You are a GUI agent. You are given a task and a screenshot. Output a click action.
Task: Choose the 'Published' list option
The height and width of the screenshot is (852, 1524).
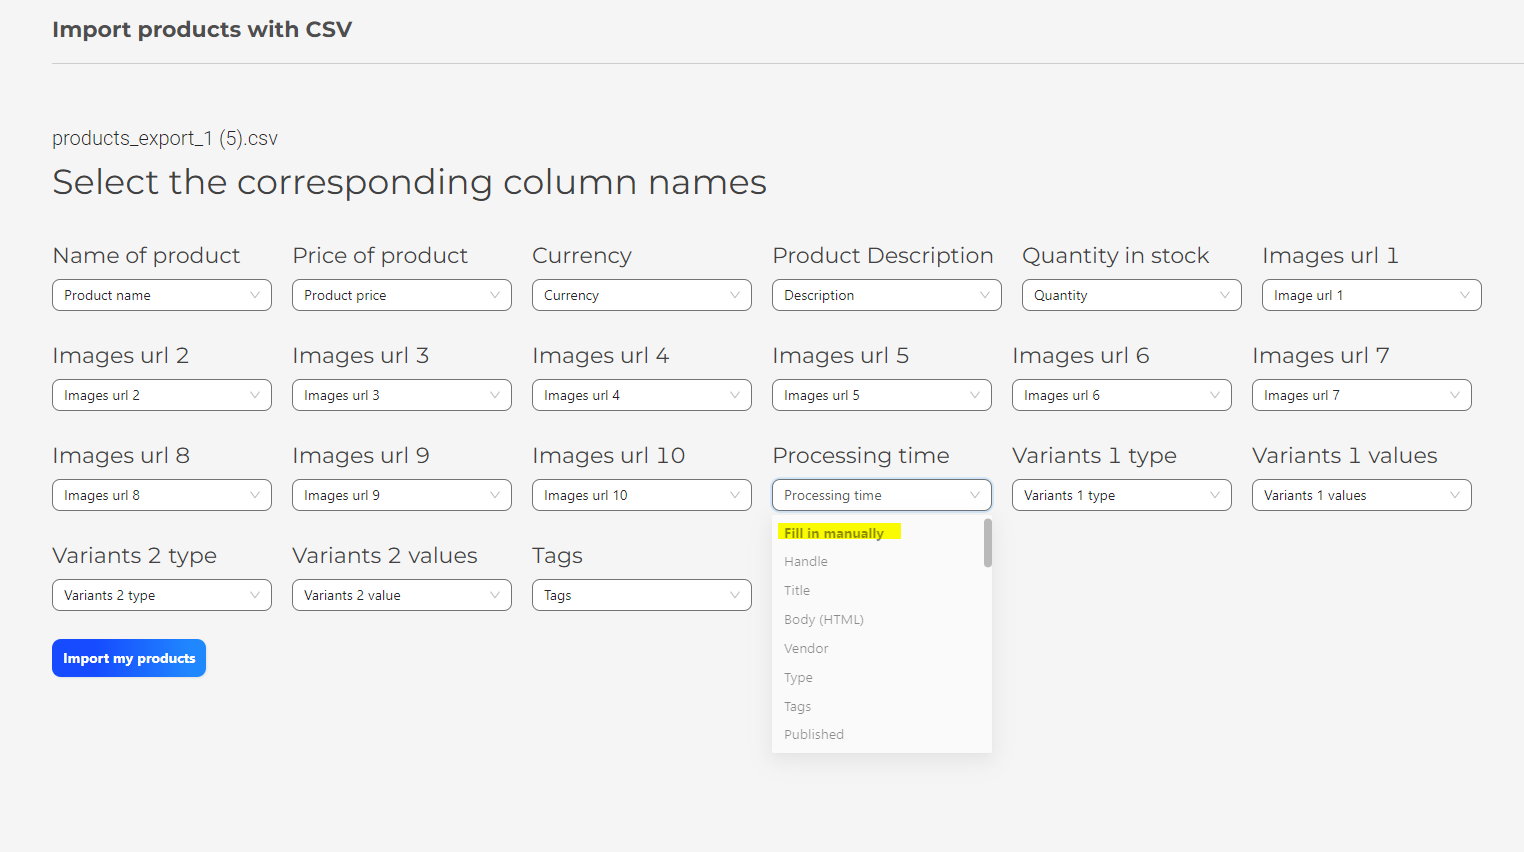[x=814, y=735]
